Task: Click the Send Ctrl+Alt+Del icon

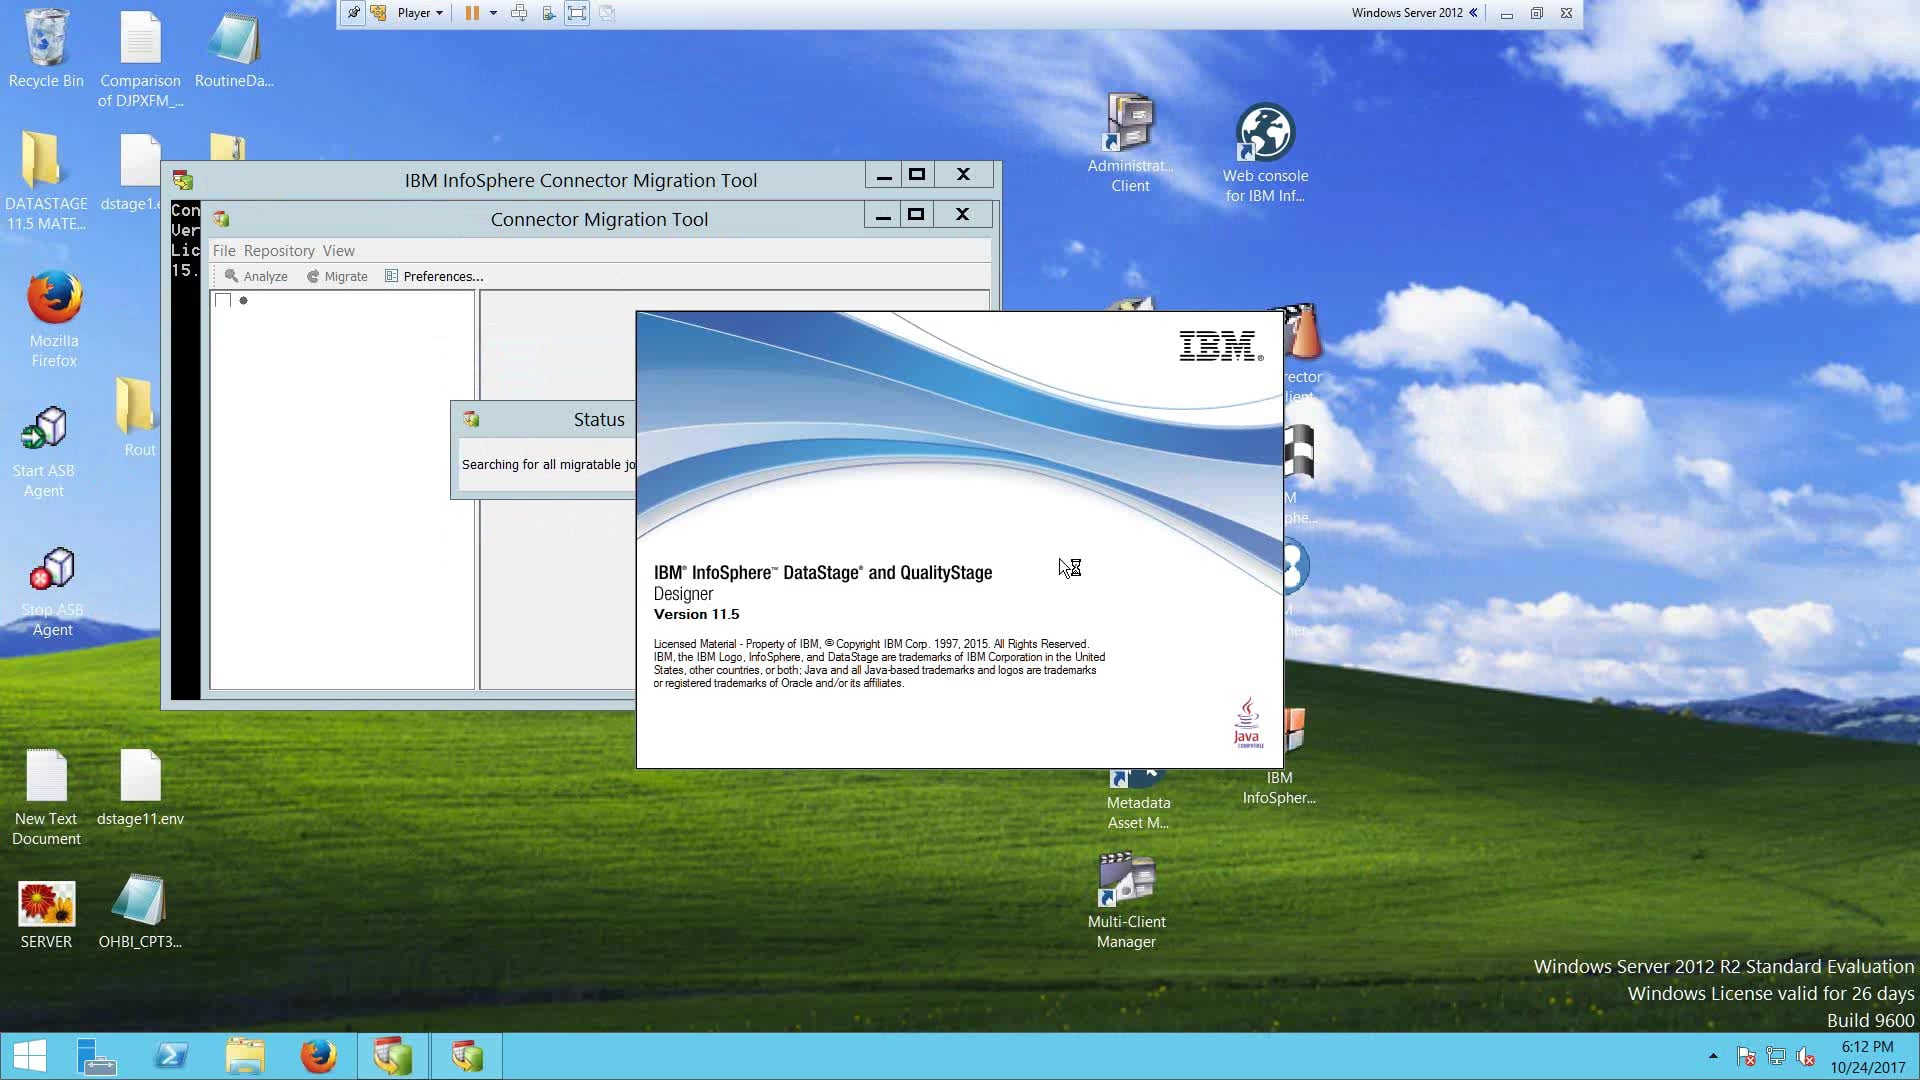Action: (519, 13)
